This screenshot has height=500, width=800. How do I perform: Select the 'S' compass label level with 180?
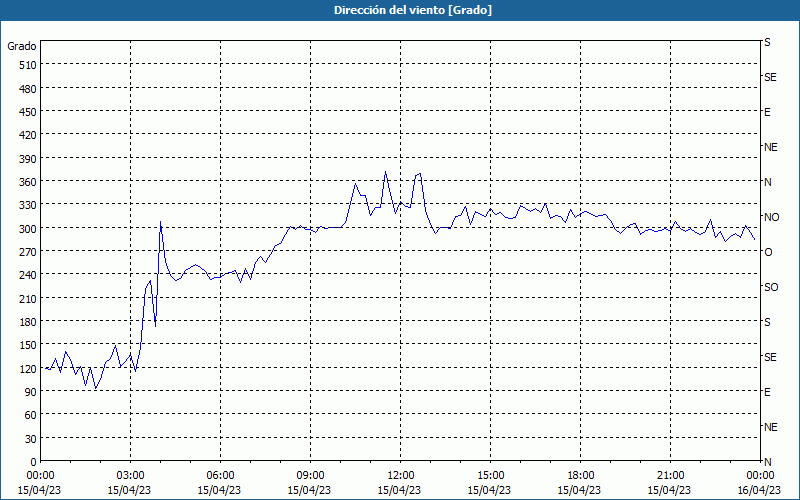[767, 322]
